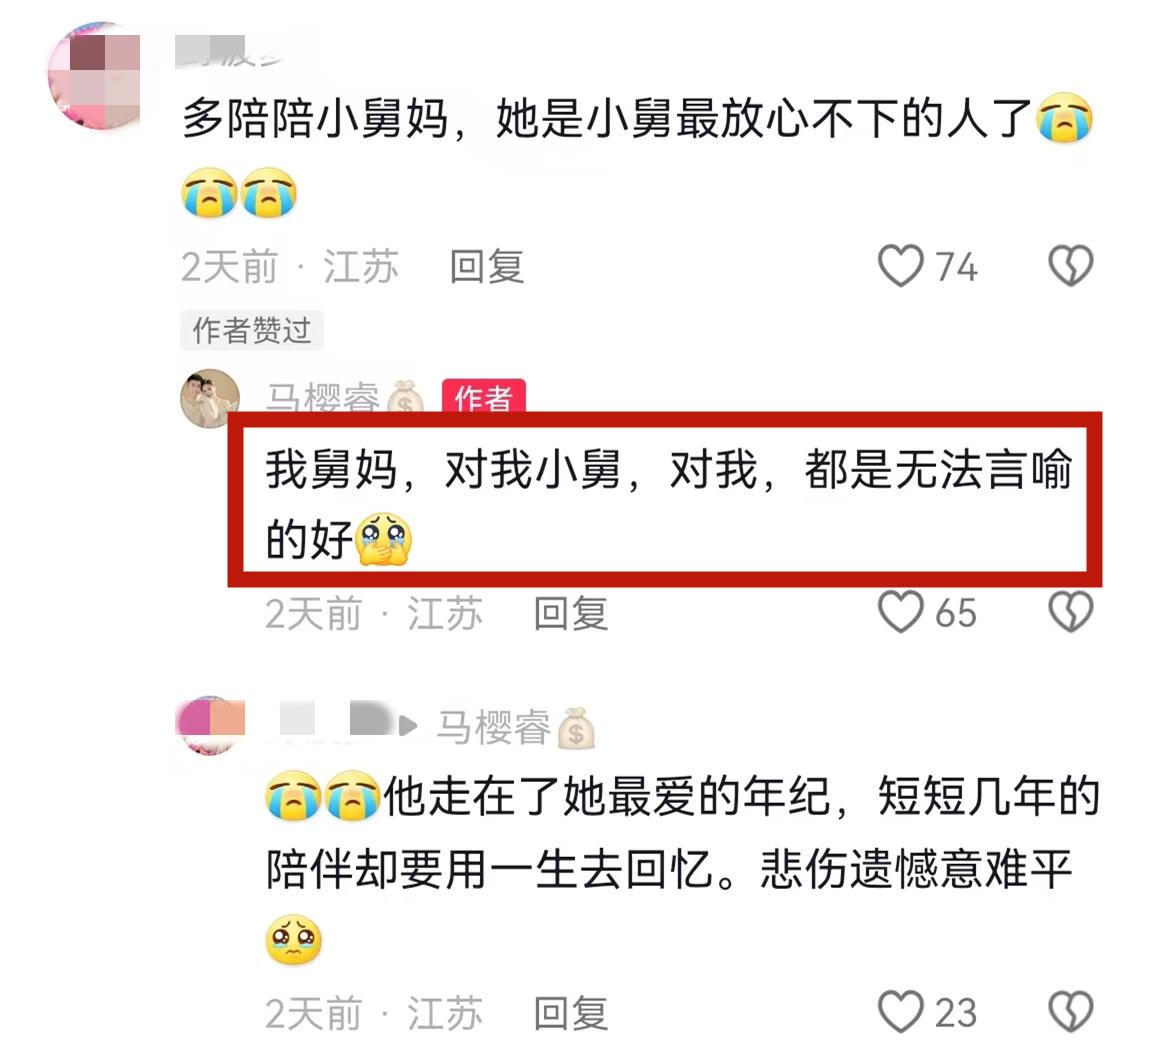The height and width of the screenshot is (1050, 1152).
Task: Open 马樱睿 username in author reply
Action: pos(323,398)
